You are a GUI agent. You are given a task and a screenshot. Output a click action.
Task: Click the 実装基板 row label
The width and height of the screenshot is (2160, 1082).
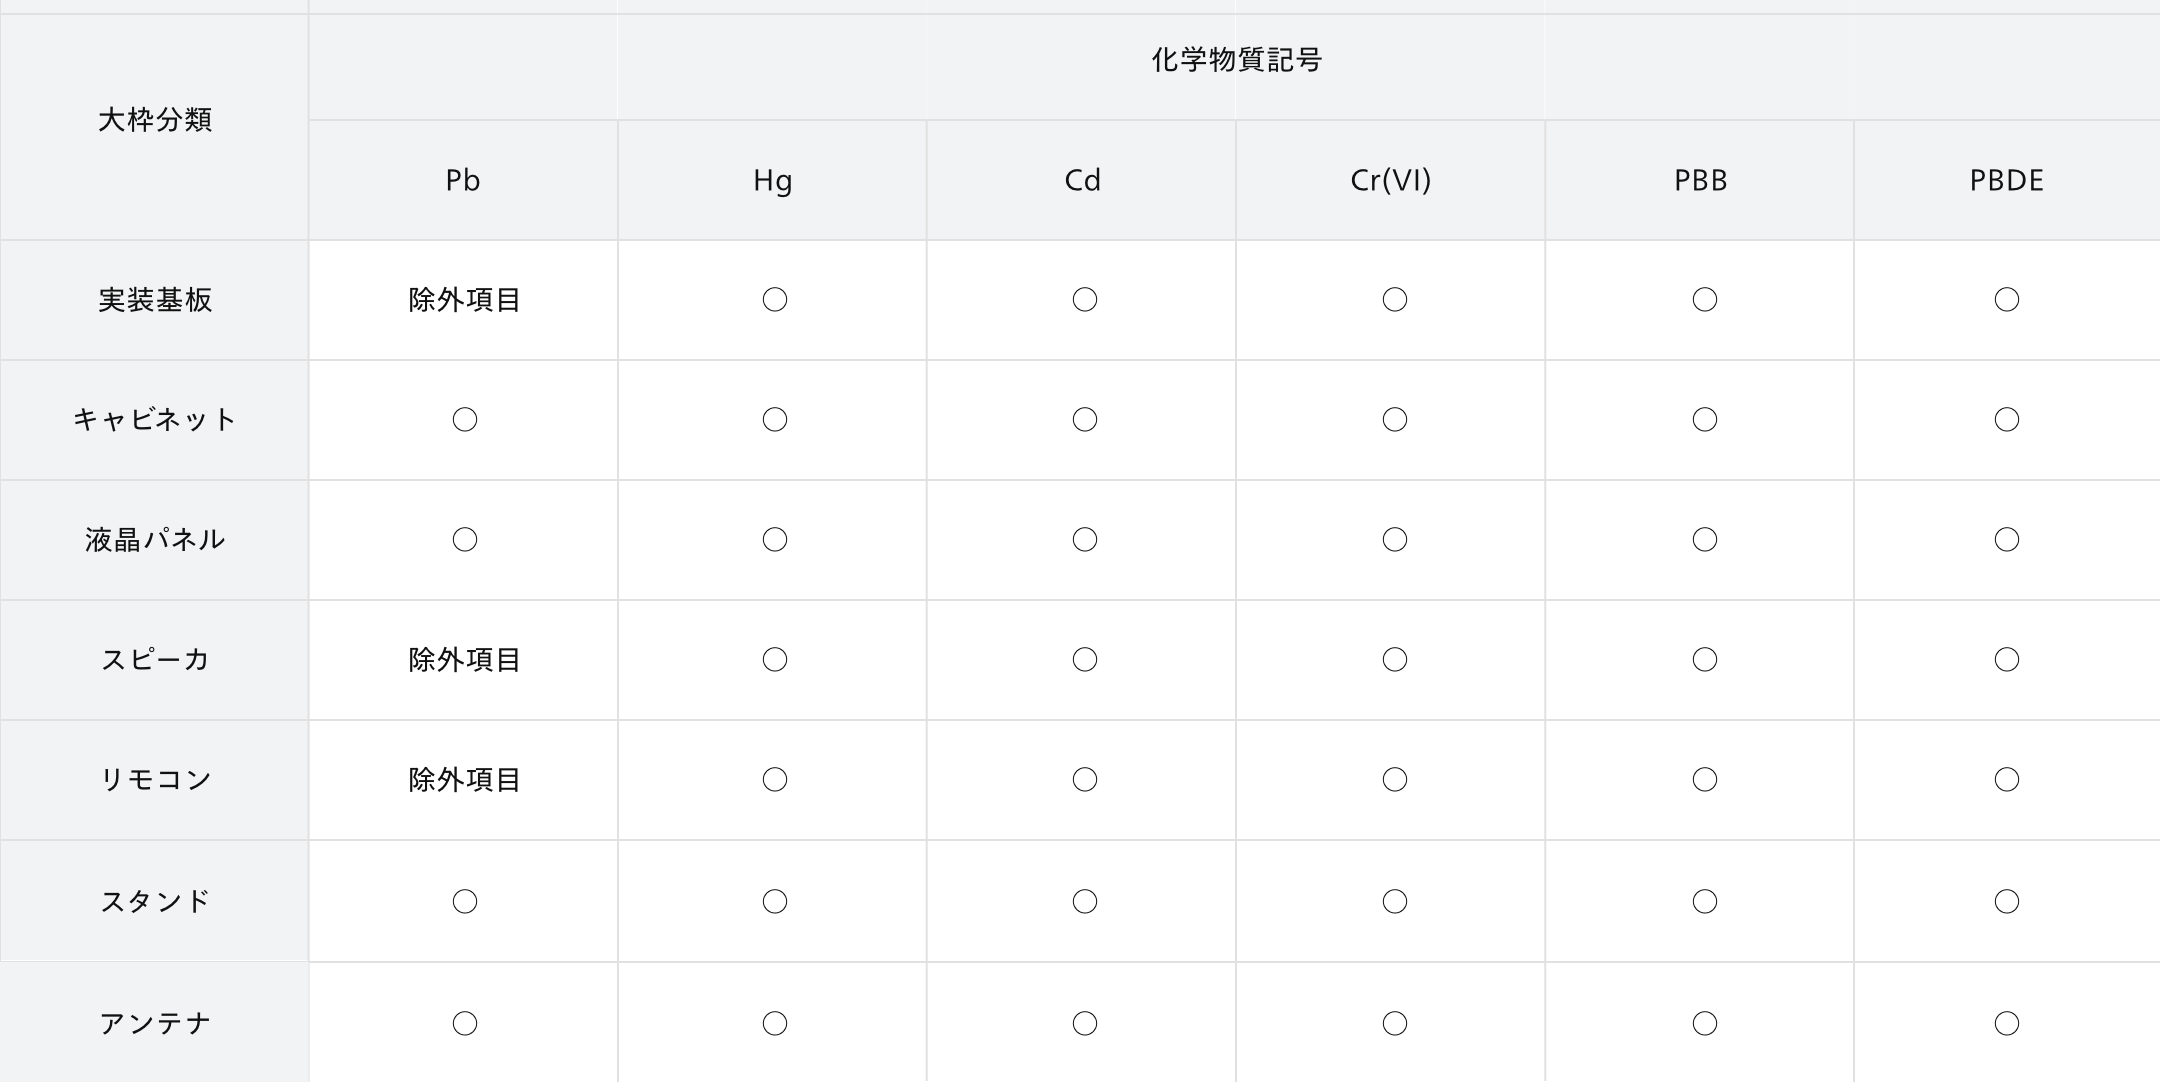coord(154,300)
